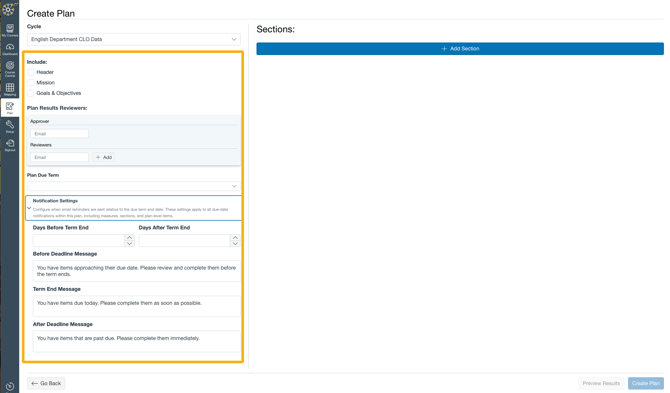Click the Sections: heading
The height and width of the screenshot is (393, 670).
[x=276, y=29]
